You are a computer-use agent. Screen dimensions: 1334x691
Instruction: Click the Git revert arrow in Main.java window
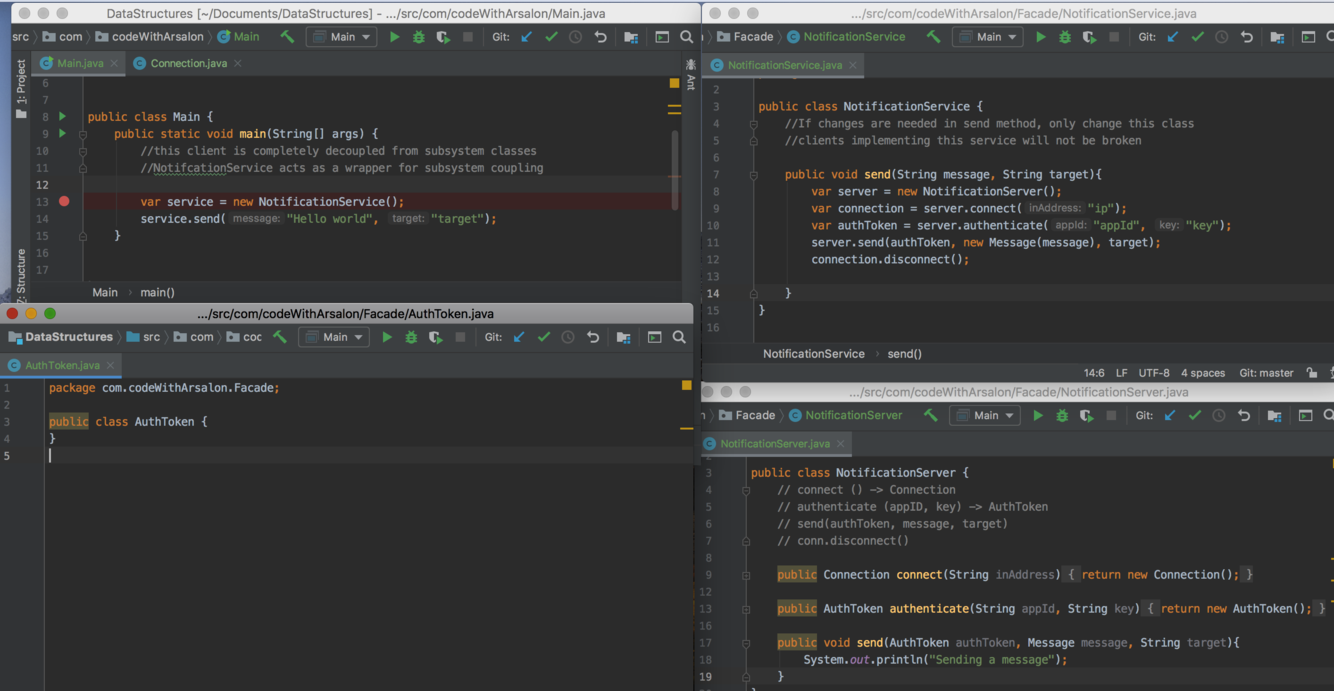coord(600,37)
